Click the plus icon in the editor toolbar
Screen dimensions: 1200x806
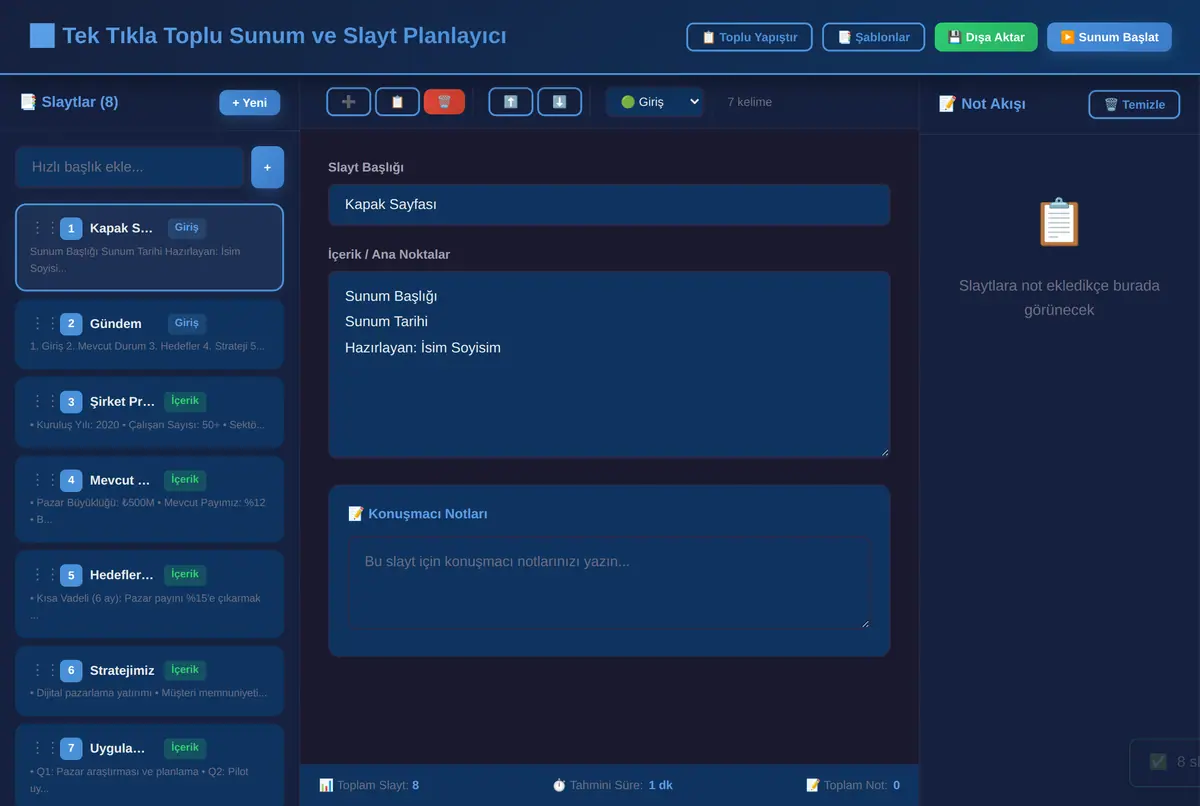pos(348,102)
